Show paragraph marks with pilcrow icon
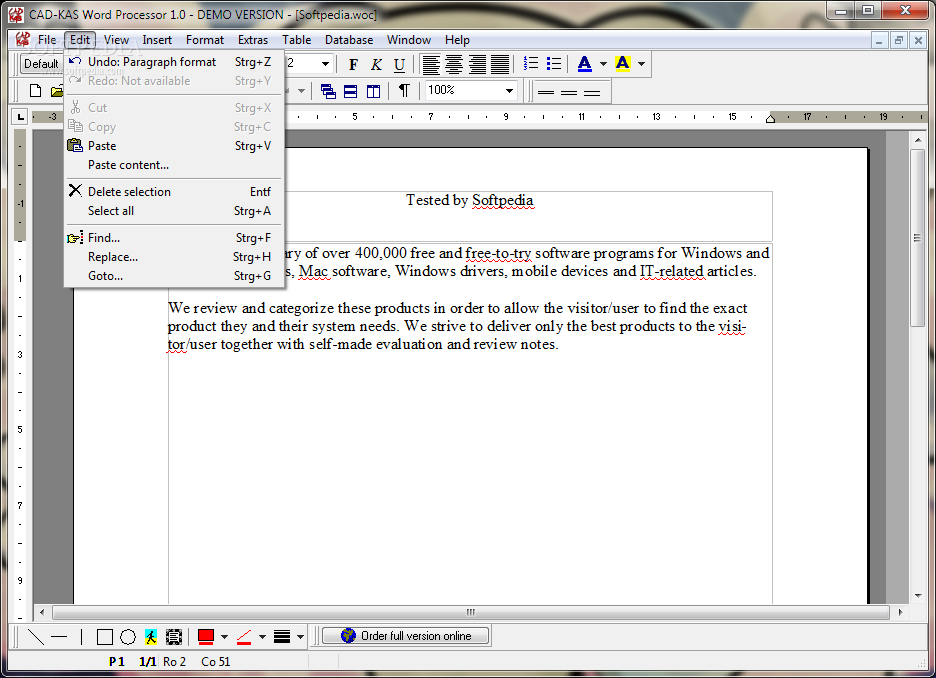 [x=404, y=91]
